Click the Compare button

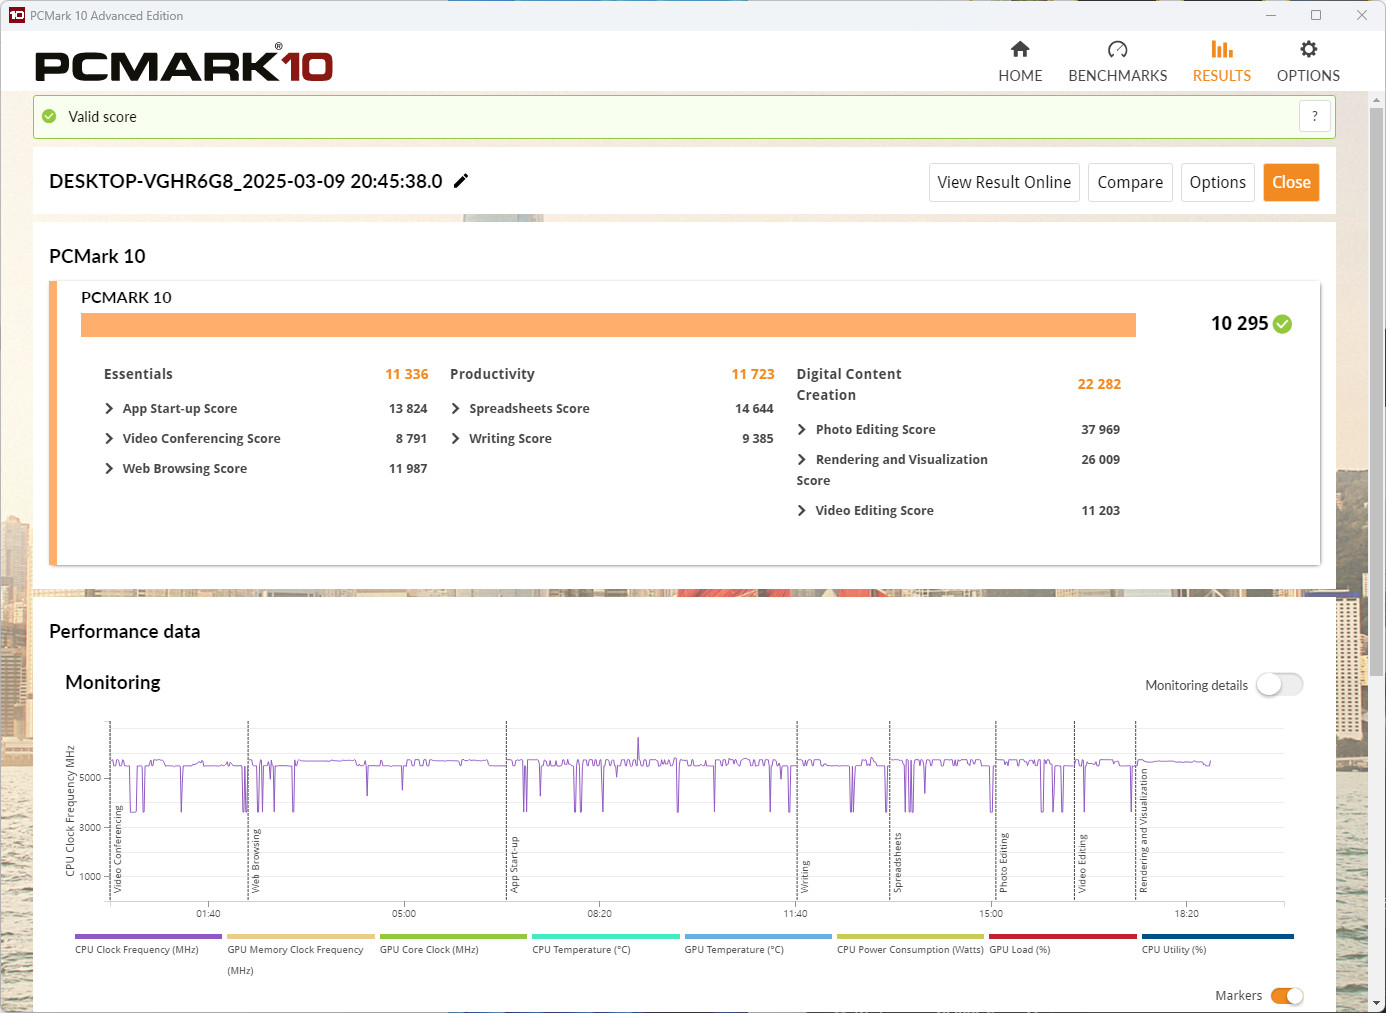click(1130, 182)
